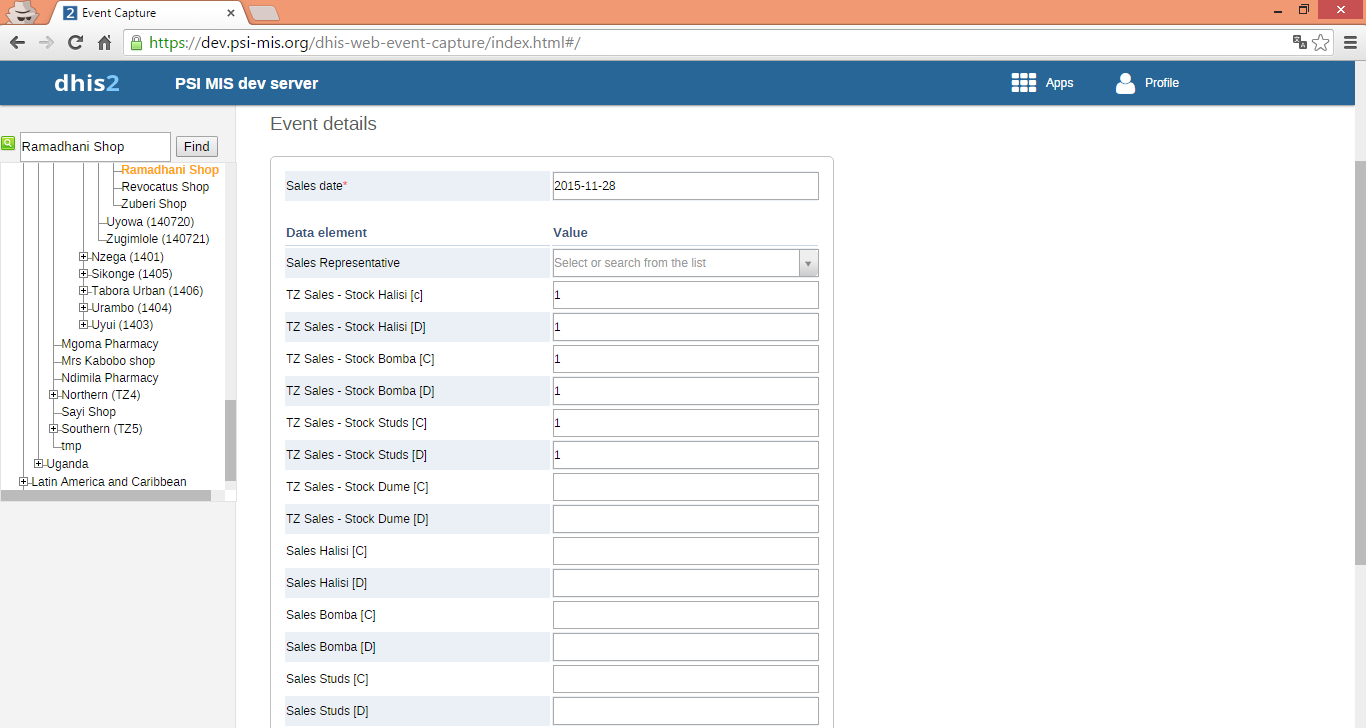Bookmark this page with star icon
Image resolution: width=1366 pixels, height=728 pixels.
coord(1321,42)
